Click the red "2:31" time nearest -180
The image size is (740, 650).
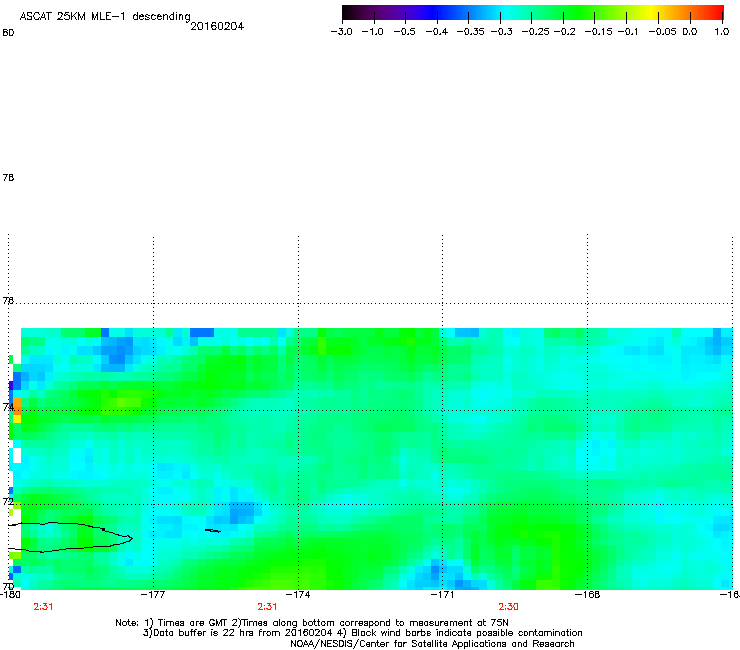[x=43, y=607]
